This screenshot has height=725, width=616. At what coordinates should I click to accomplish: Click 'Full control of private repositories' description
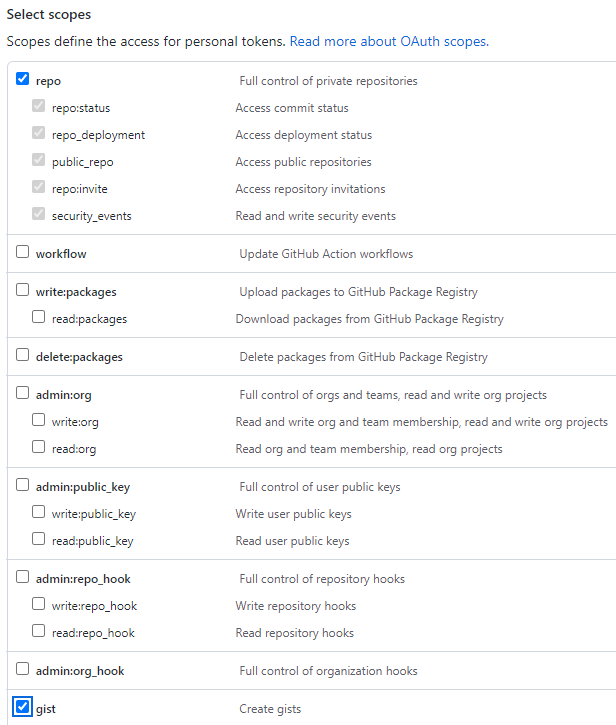click(328, 81)
